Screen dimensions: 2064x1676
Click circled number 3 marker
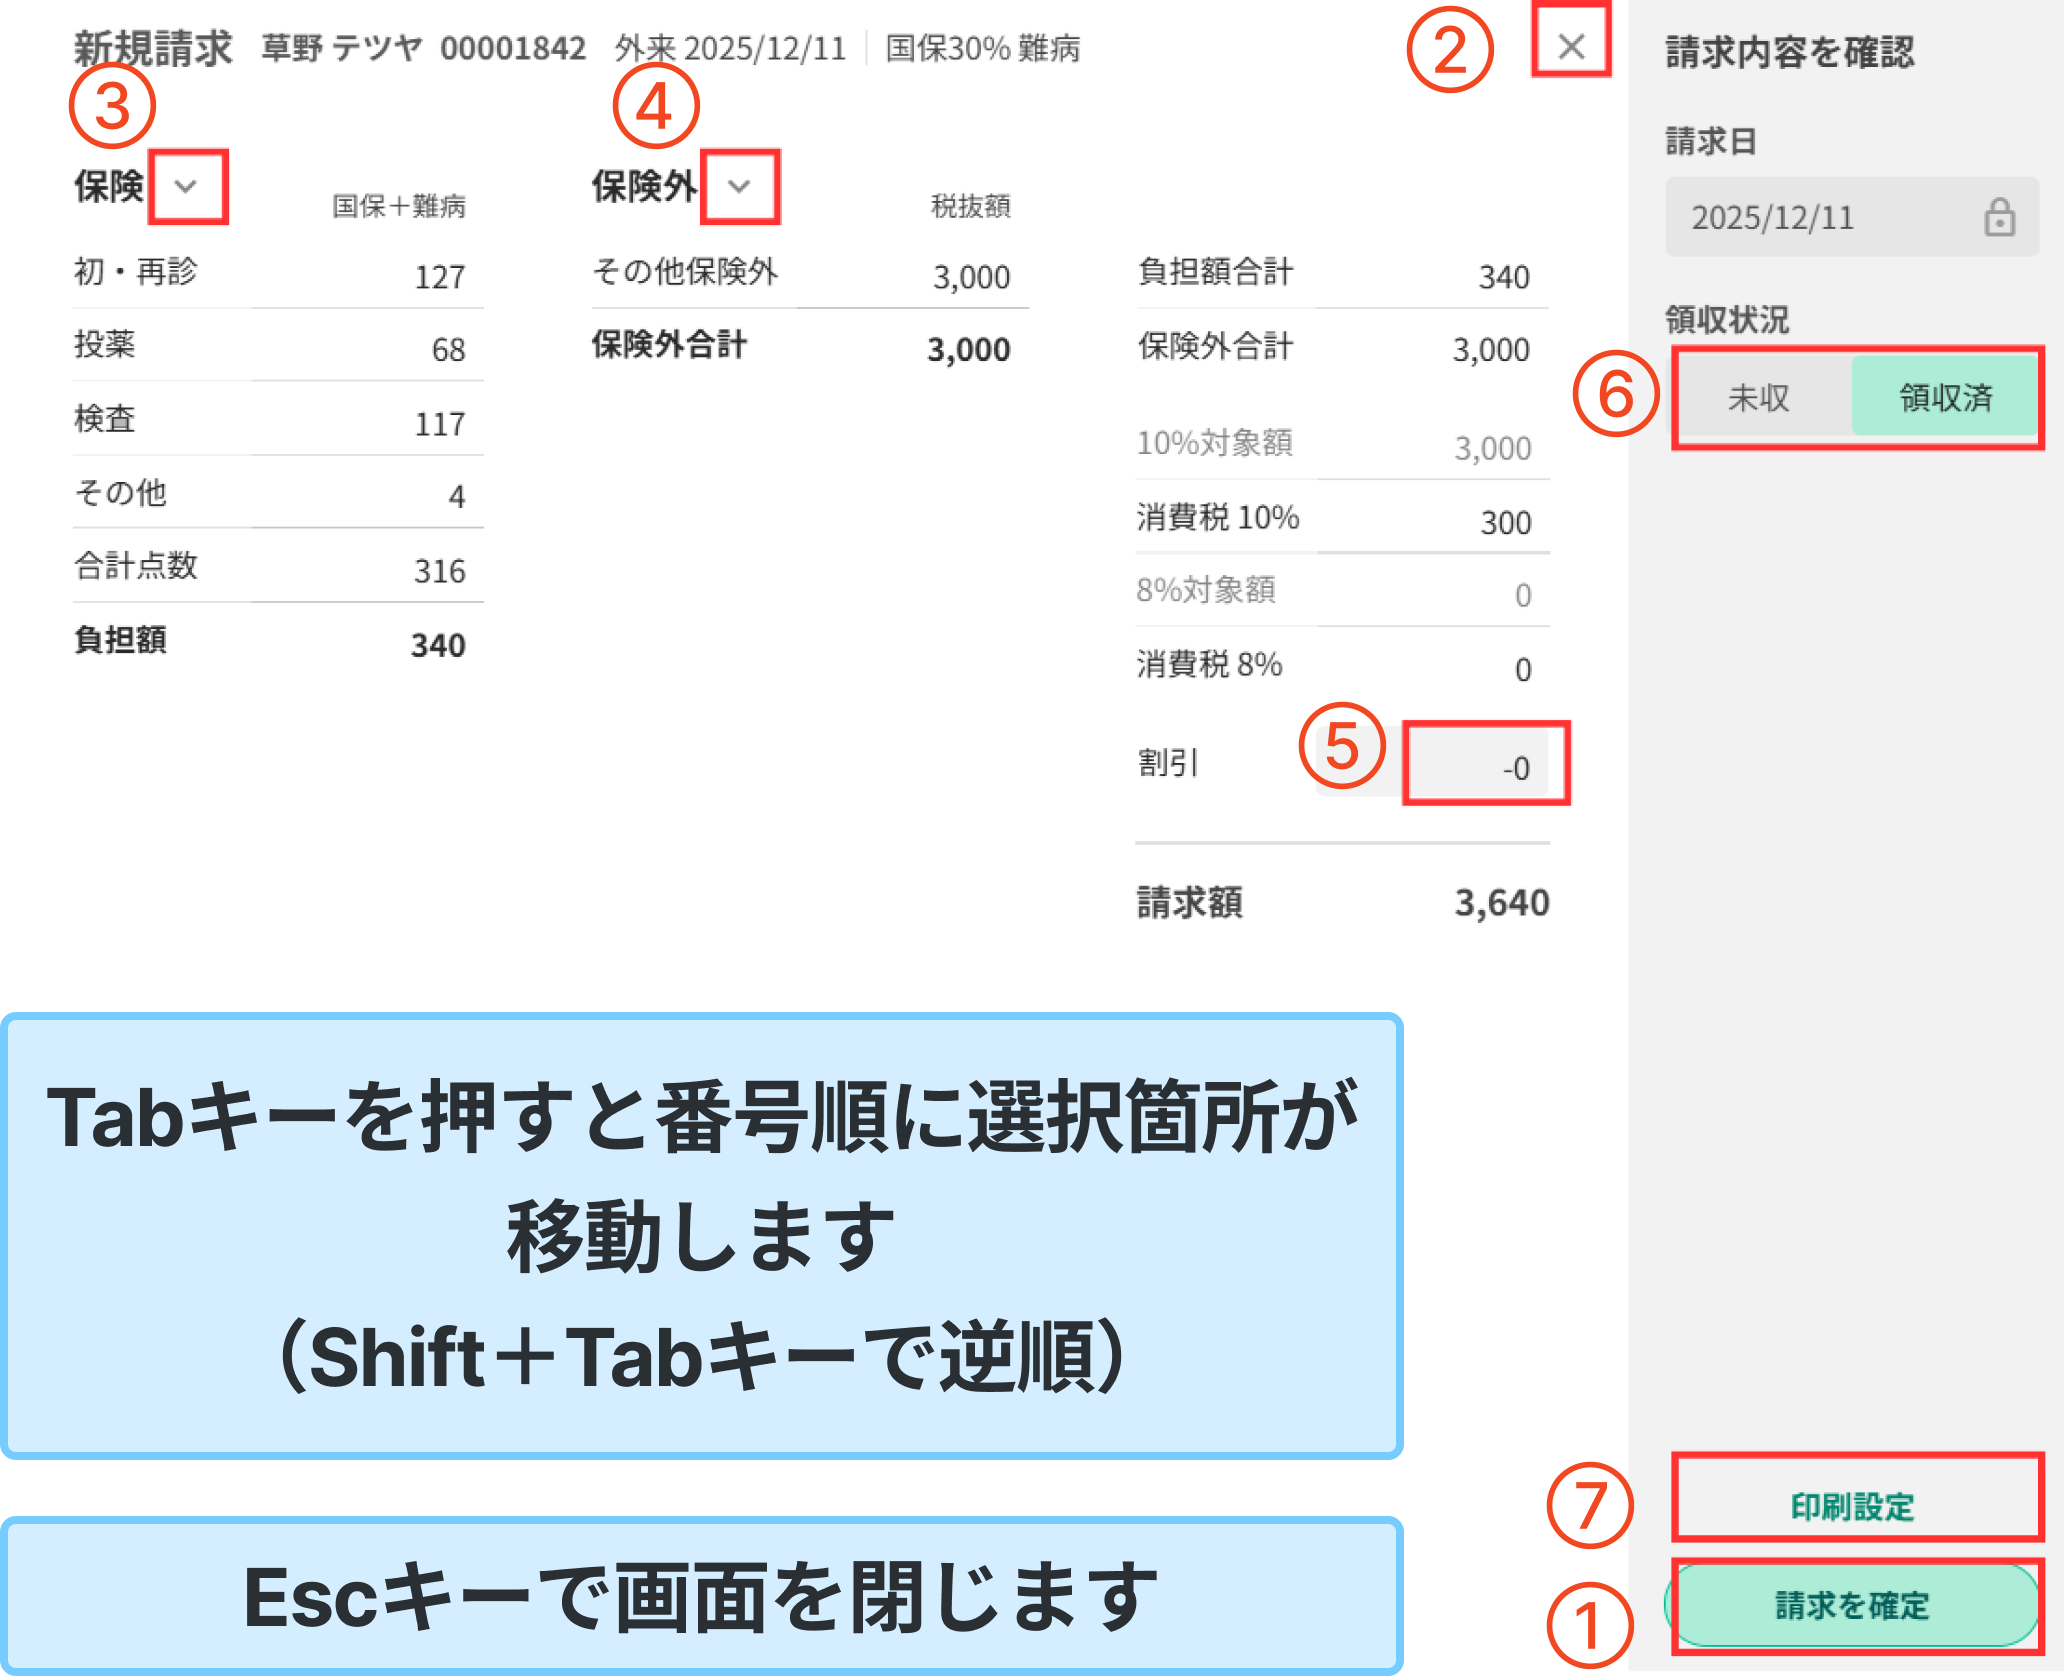tap(112, 106)
